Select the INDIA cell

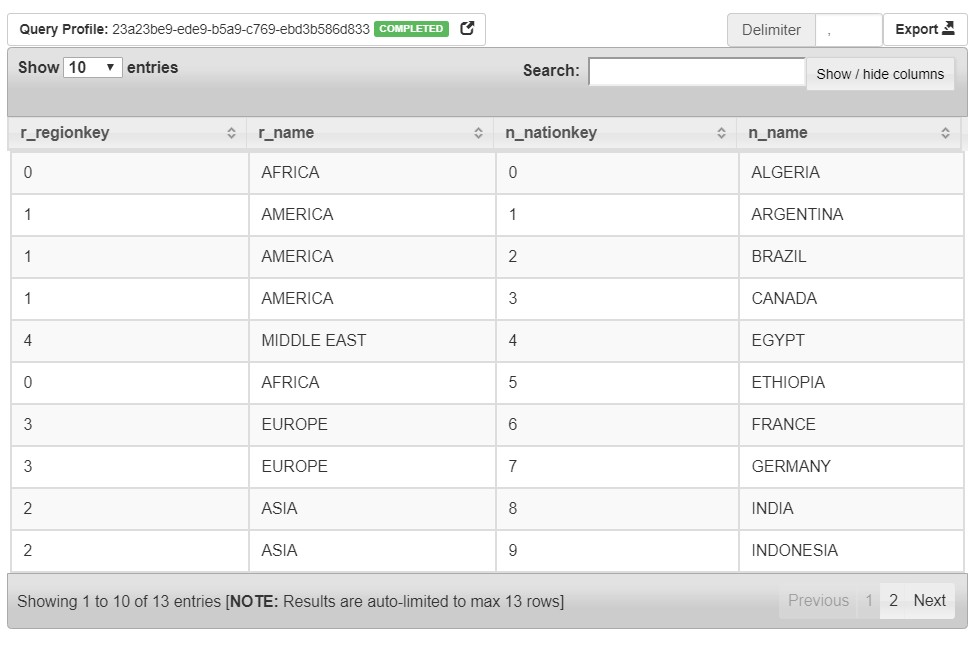[851, 508]
